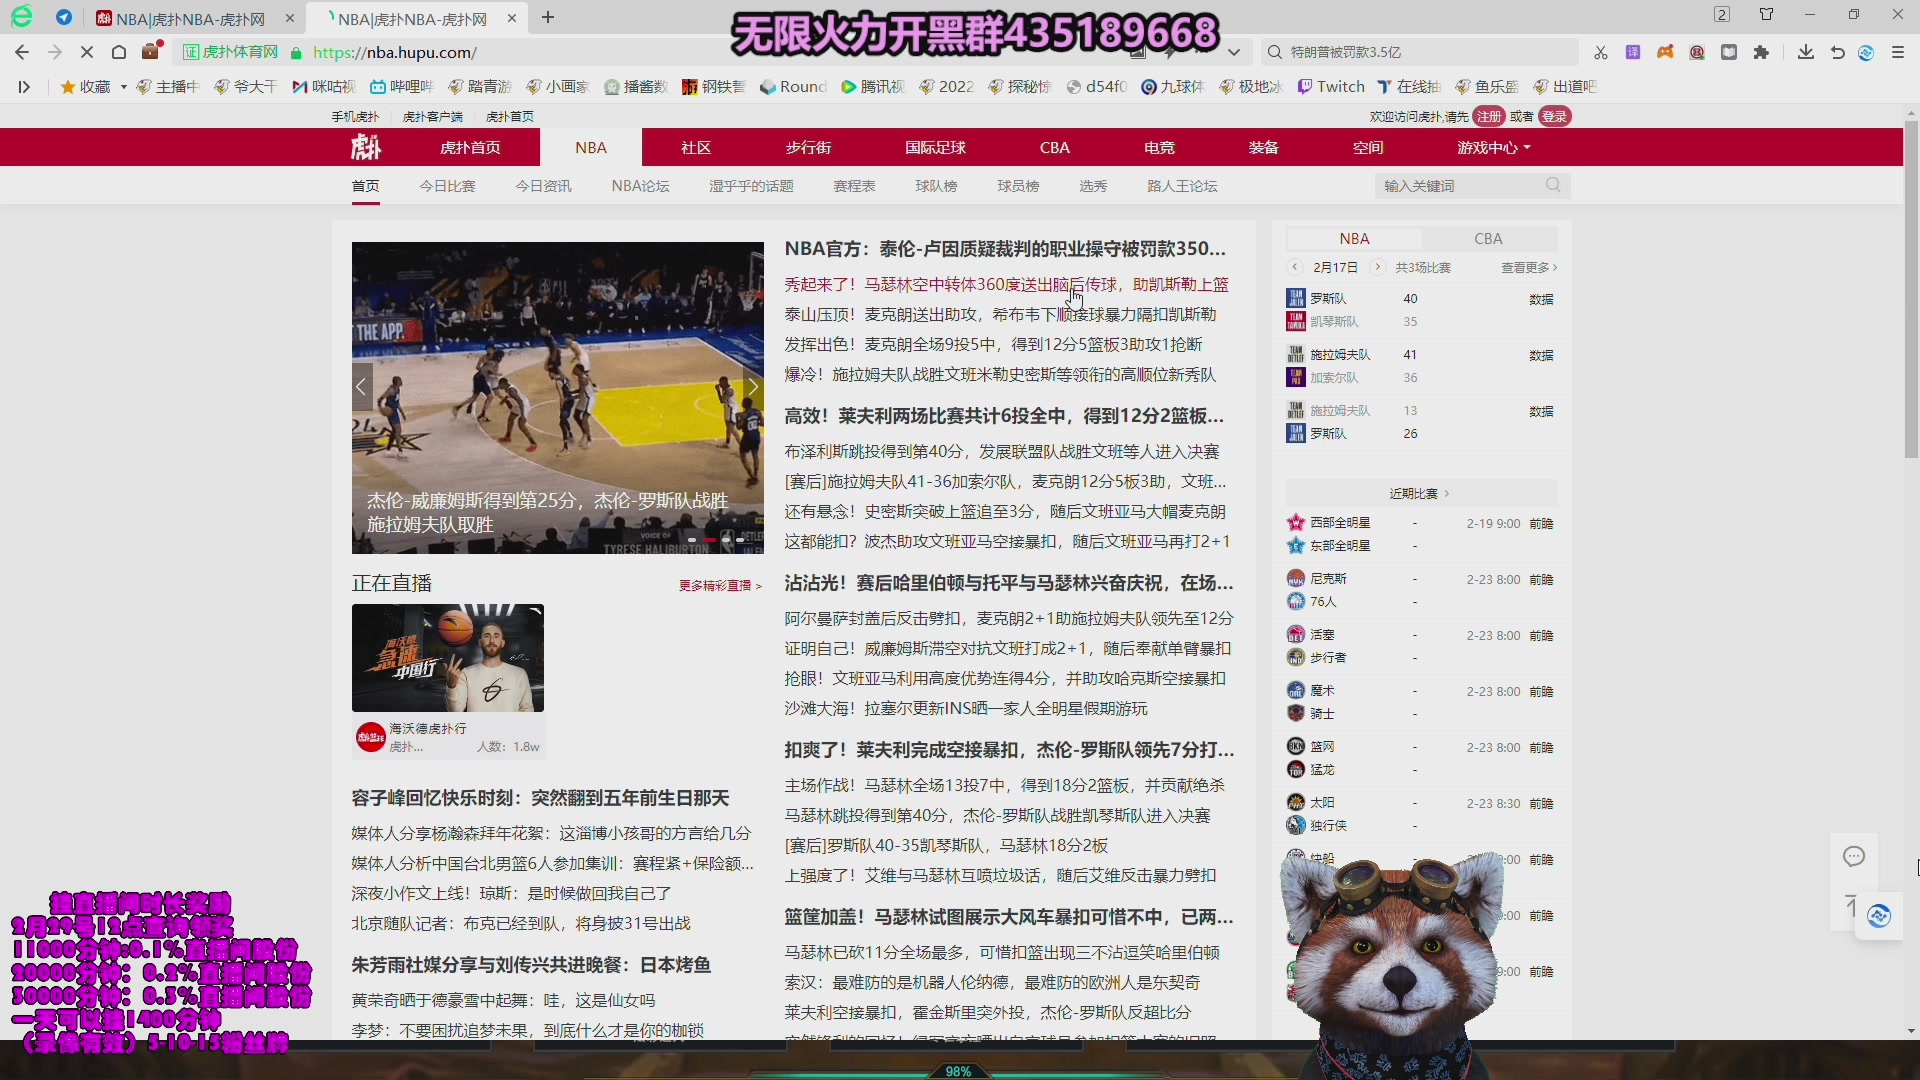Expand the address bar dropdown chevron

1234,52
